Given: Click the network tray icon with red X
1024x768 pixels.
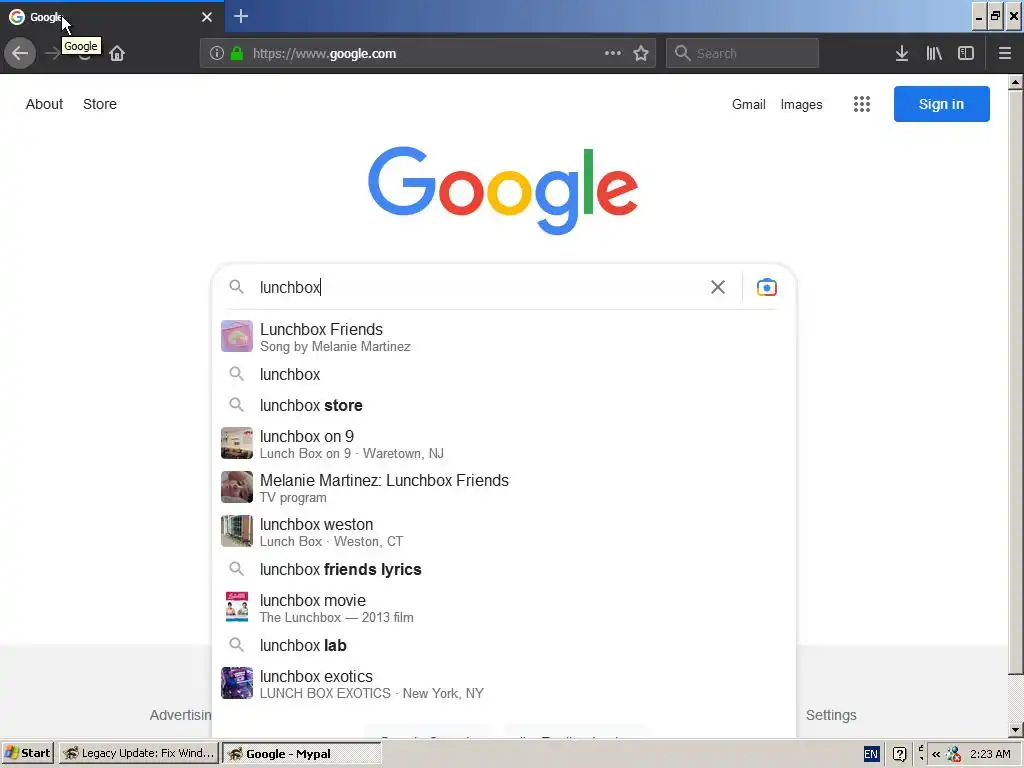Looking at the screenshot, I should pyautogui.click(x=953, y=754).
